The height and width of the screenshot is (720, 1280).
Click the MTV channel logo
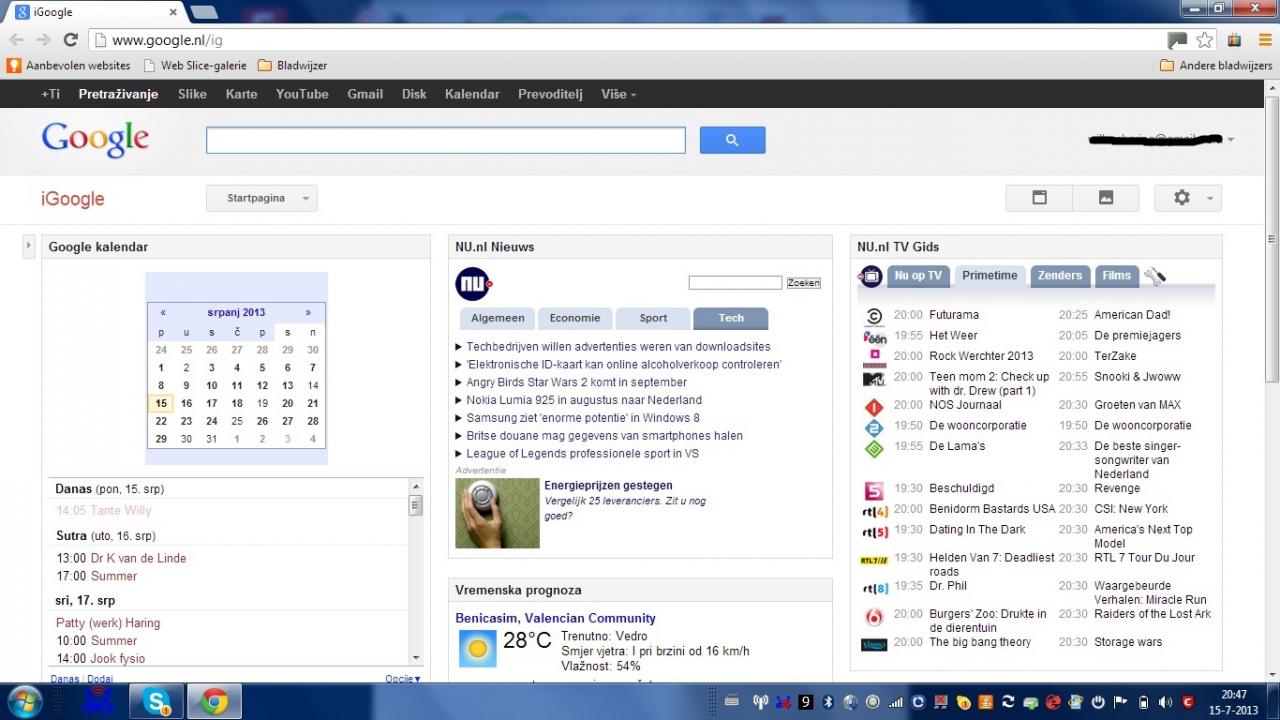click(x=874, y=378)
